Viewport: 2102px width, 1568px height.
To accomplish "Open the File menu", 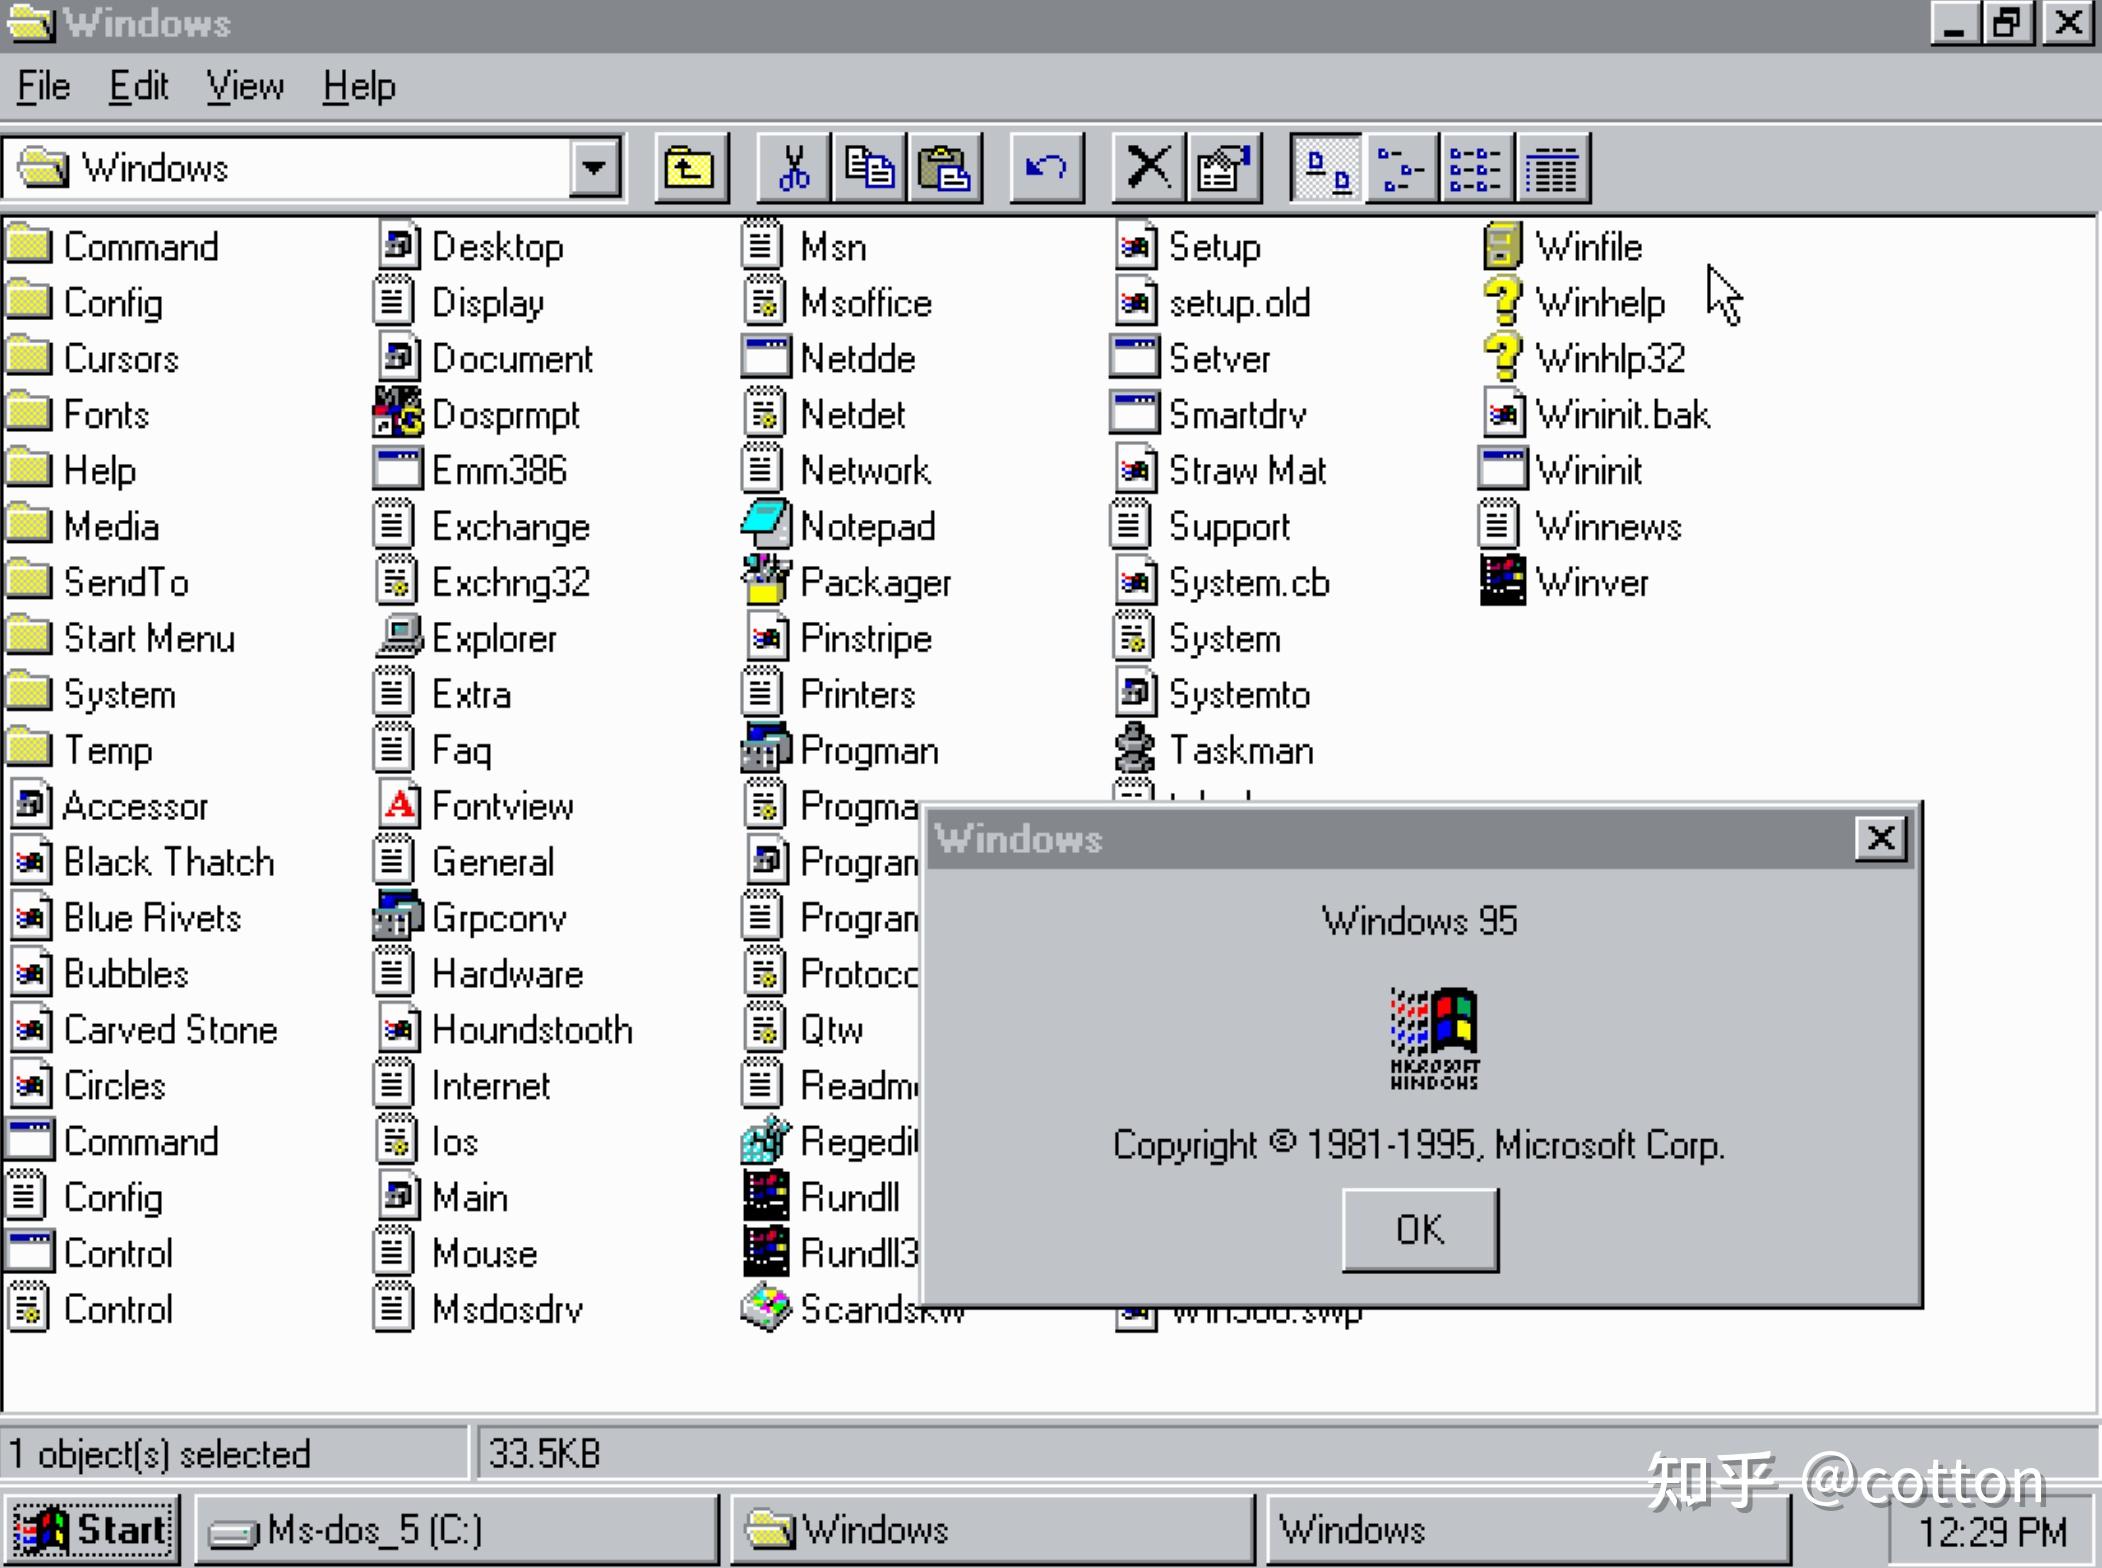I will (x=44, y=86).
